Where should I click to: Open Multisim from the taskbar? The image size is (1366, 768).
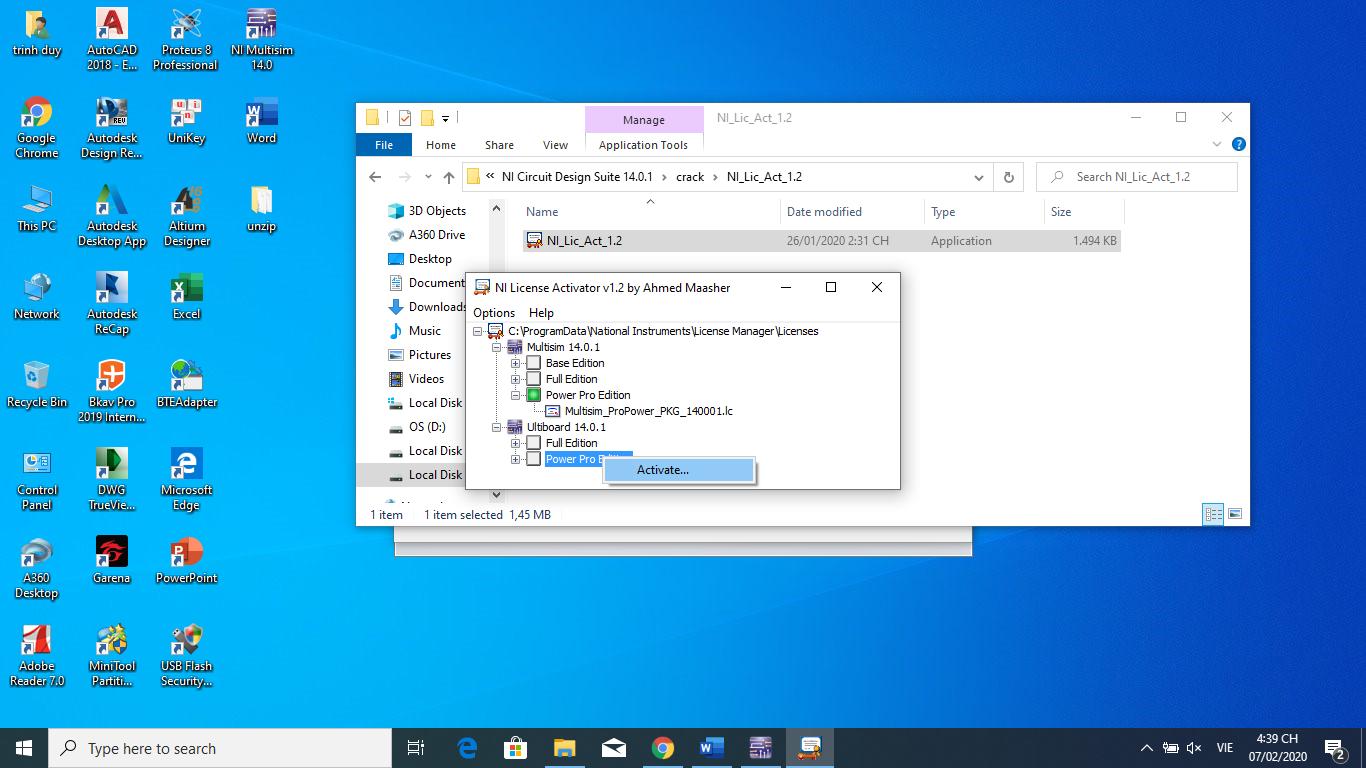point(760,748)
